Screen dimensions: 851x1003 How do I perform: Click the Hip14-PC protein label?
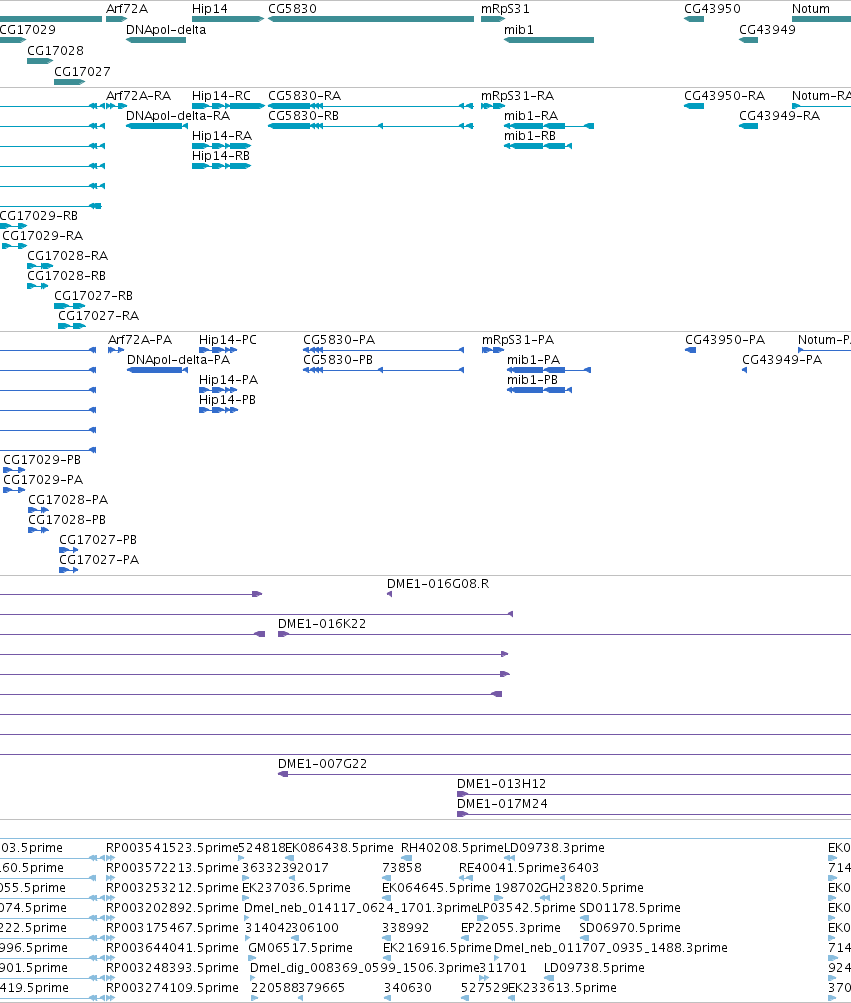click(x=227, y=340)
